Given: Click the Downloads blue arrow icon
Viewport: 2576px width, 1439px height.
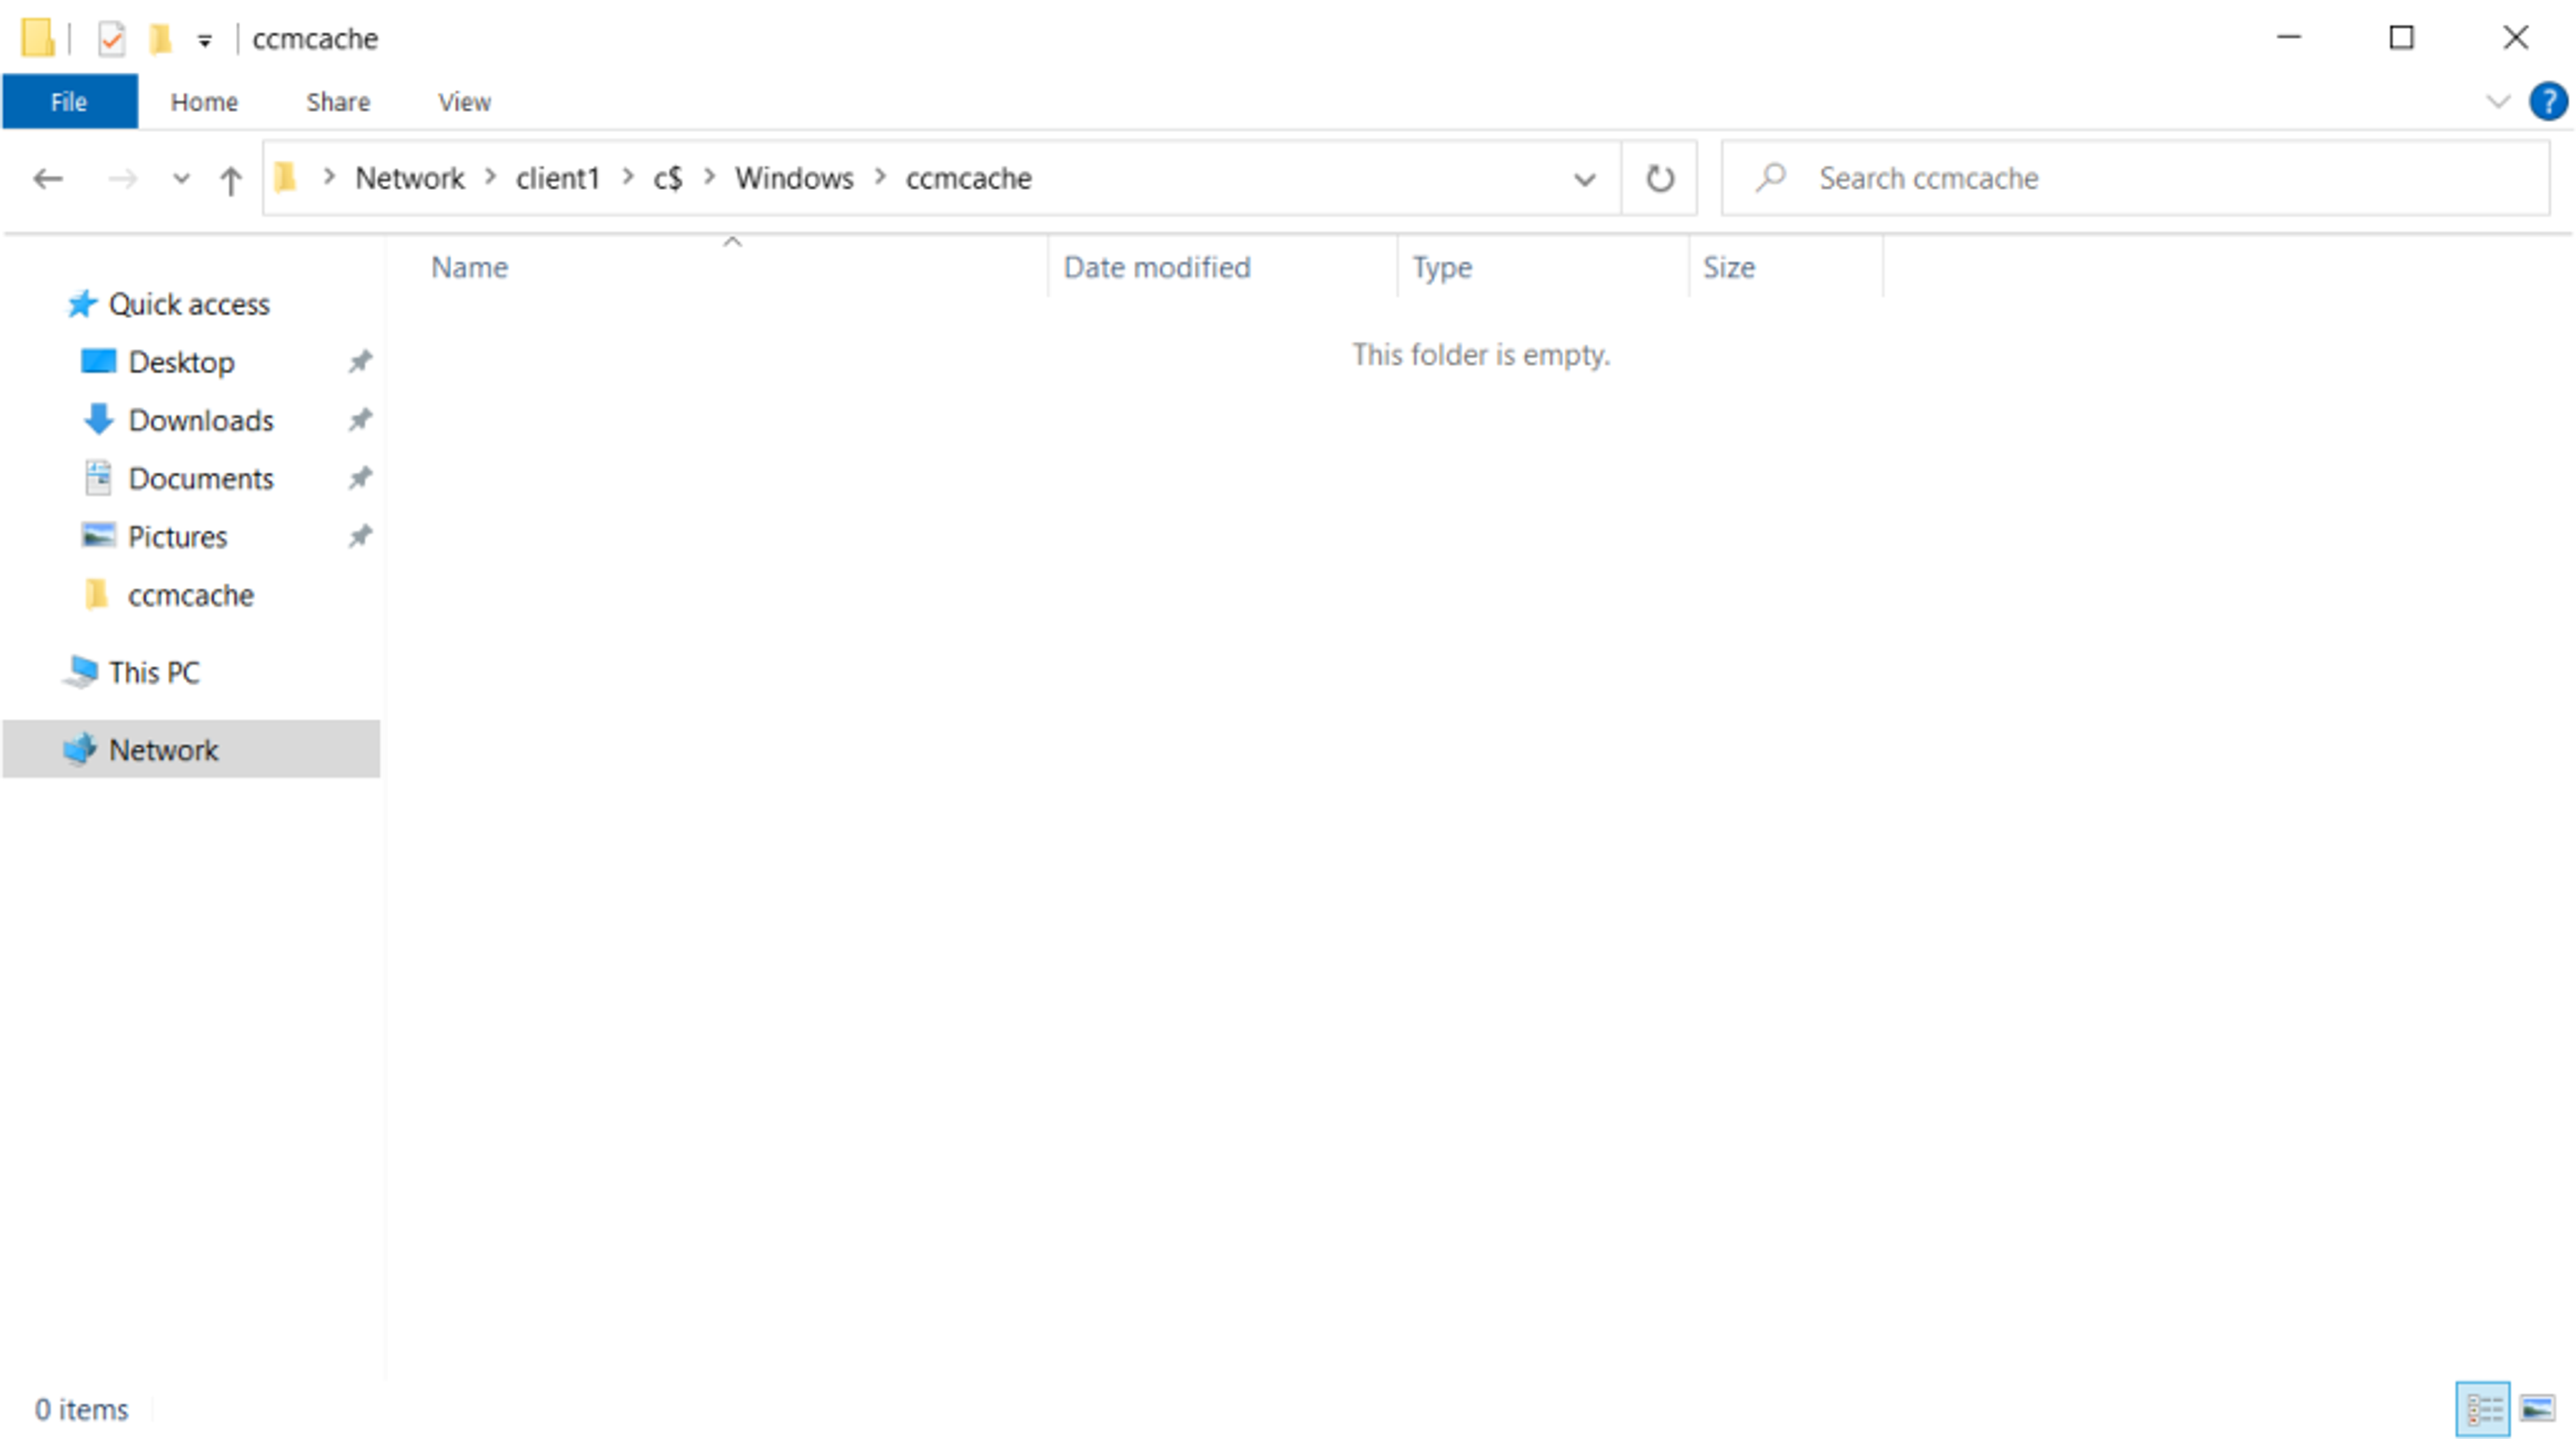Looking at the screenshot, I should [x=98, y=419].
